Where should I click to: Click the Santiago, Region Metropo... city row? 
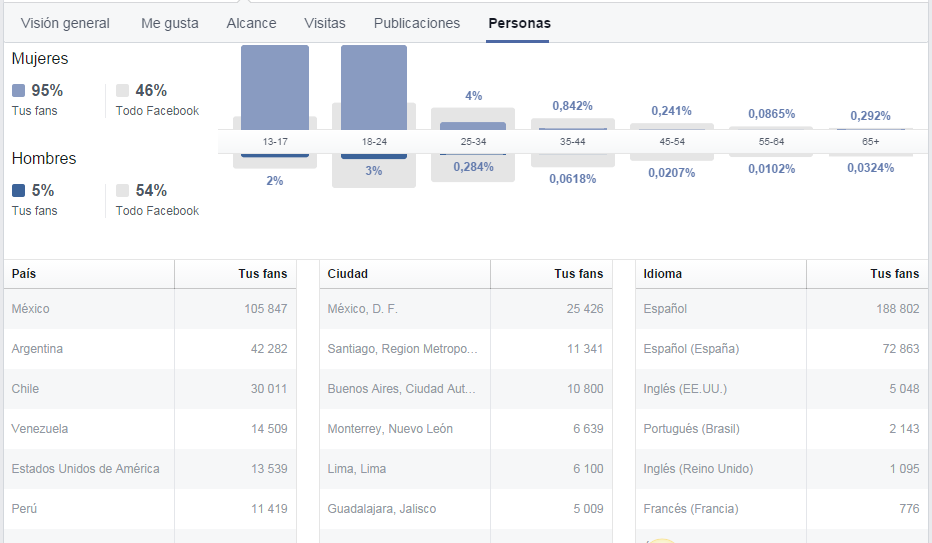click(x=466, y=349)
